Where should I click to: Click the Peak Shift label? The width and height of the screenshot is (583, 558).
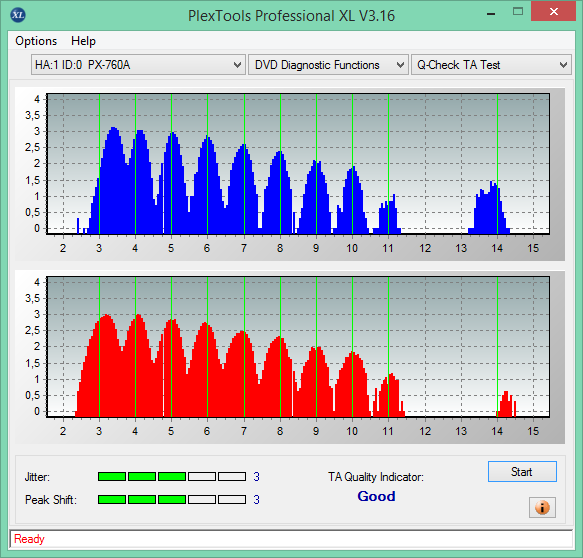(x=51, y=500)
